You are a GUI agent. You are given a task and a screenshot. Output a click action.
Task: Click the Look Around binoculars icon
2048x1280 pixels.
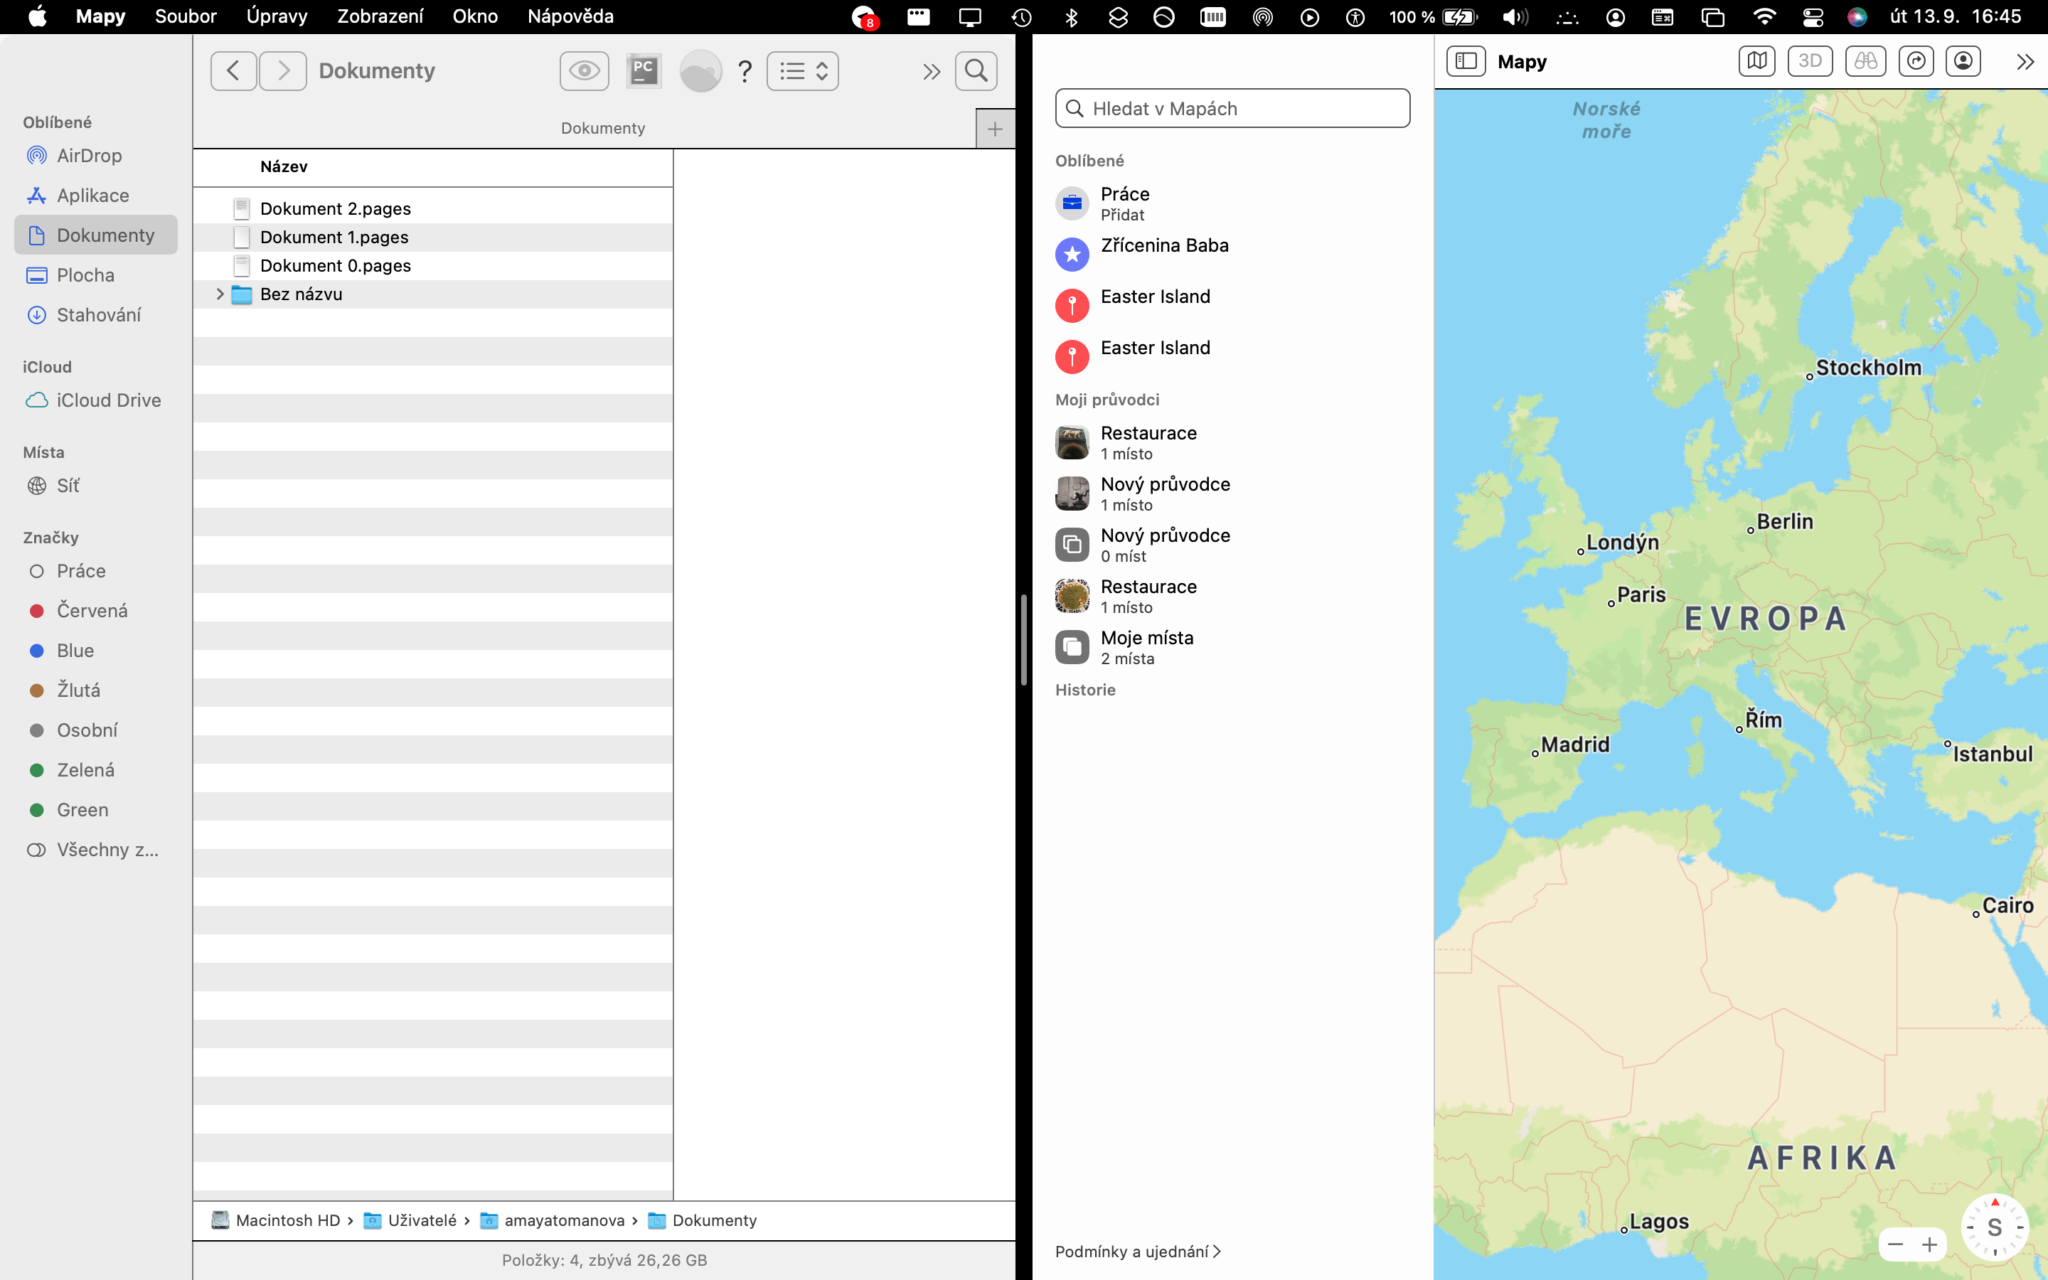(1865, 62)
